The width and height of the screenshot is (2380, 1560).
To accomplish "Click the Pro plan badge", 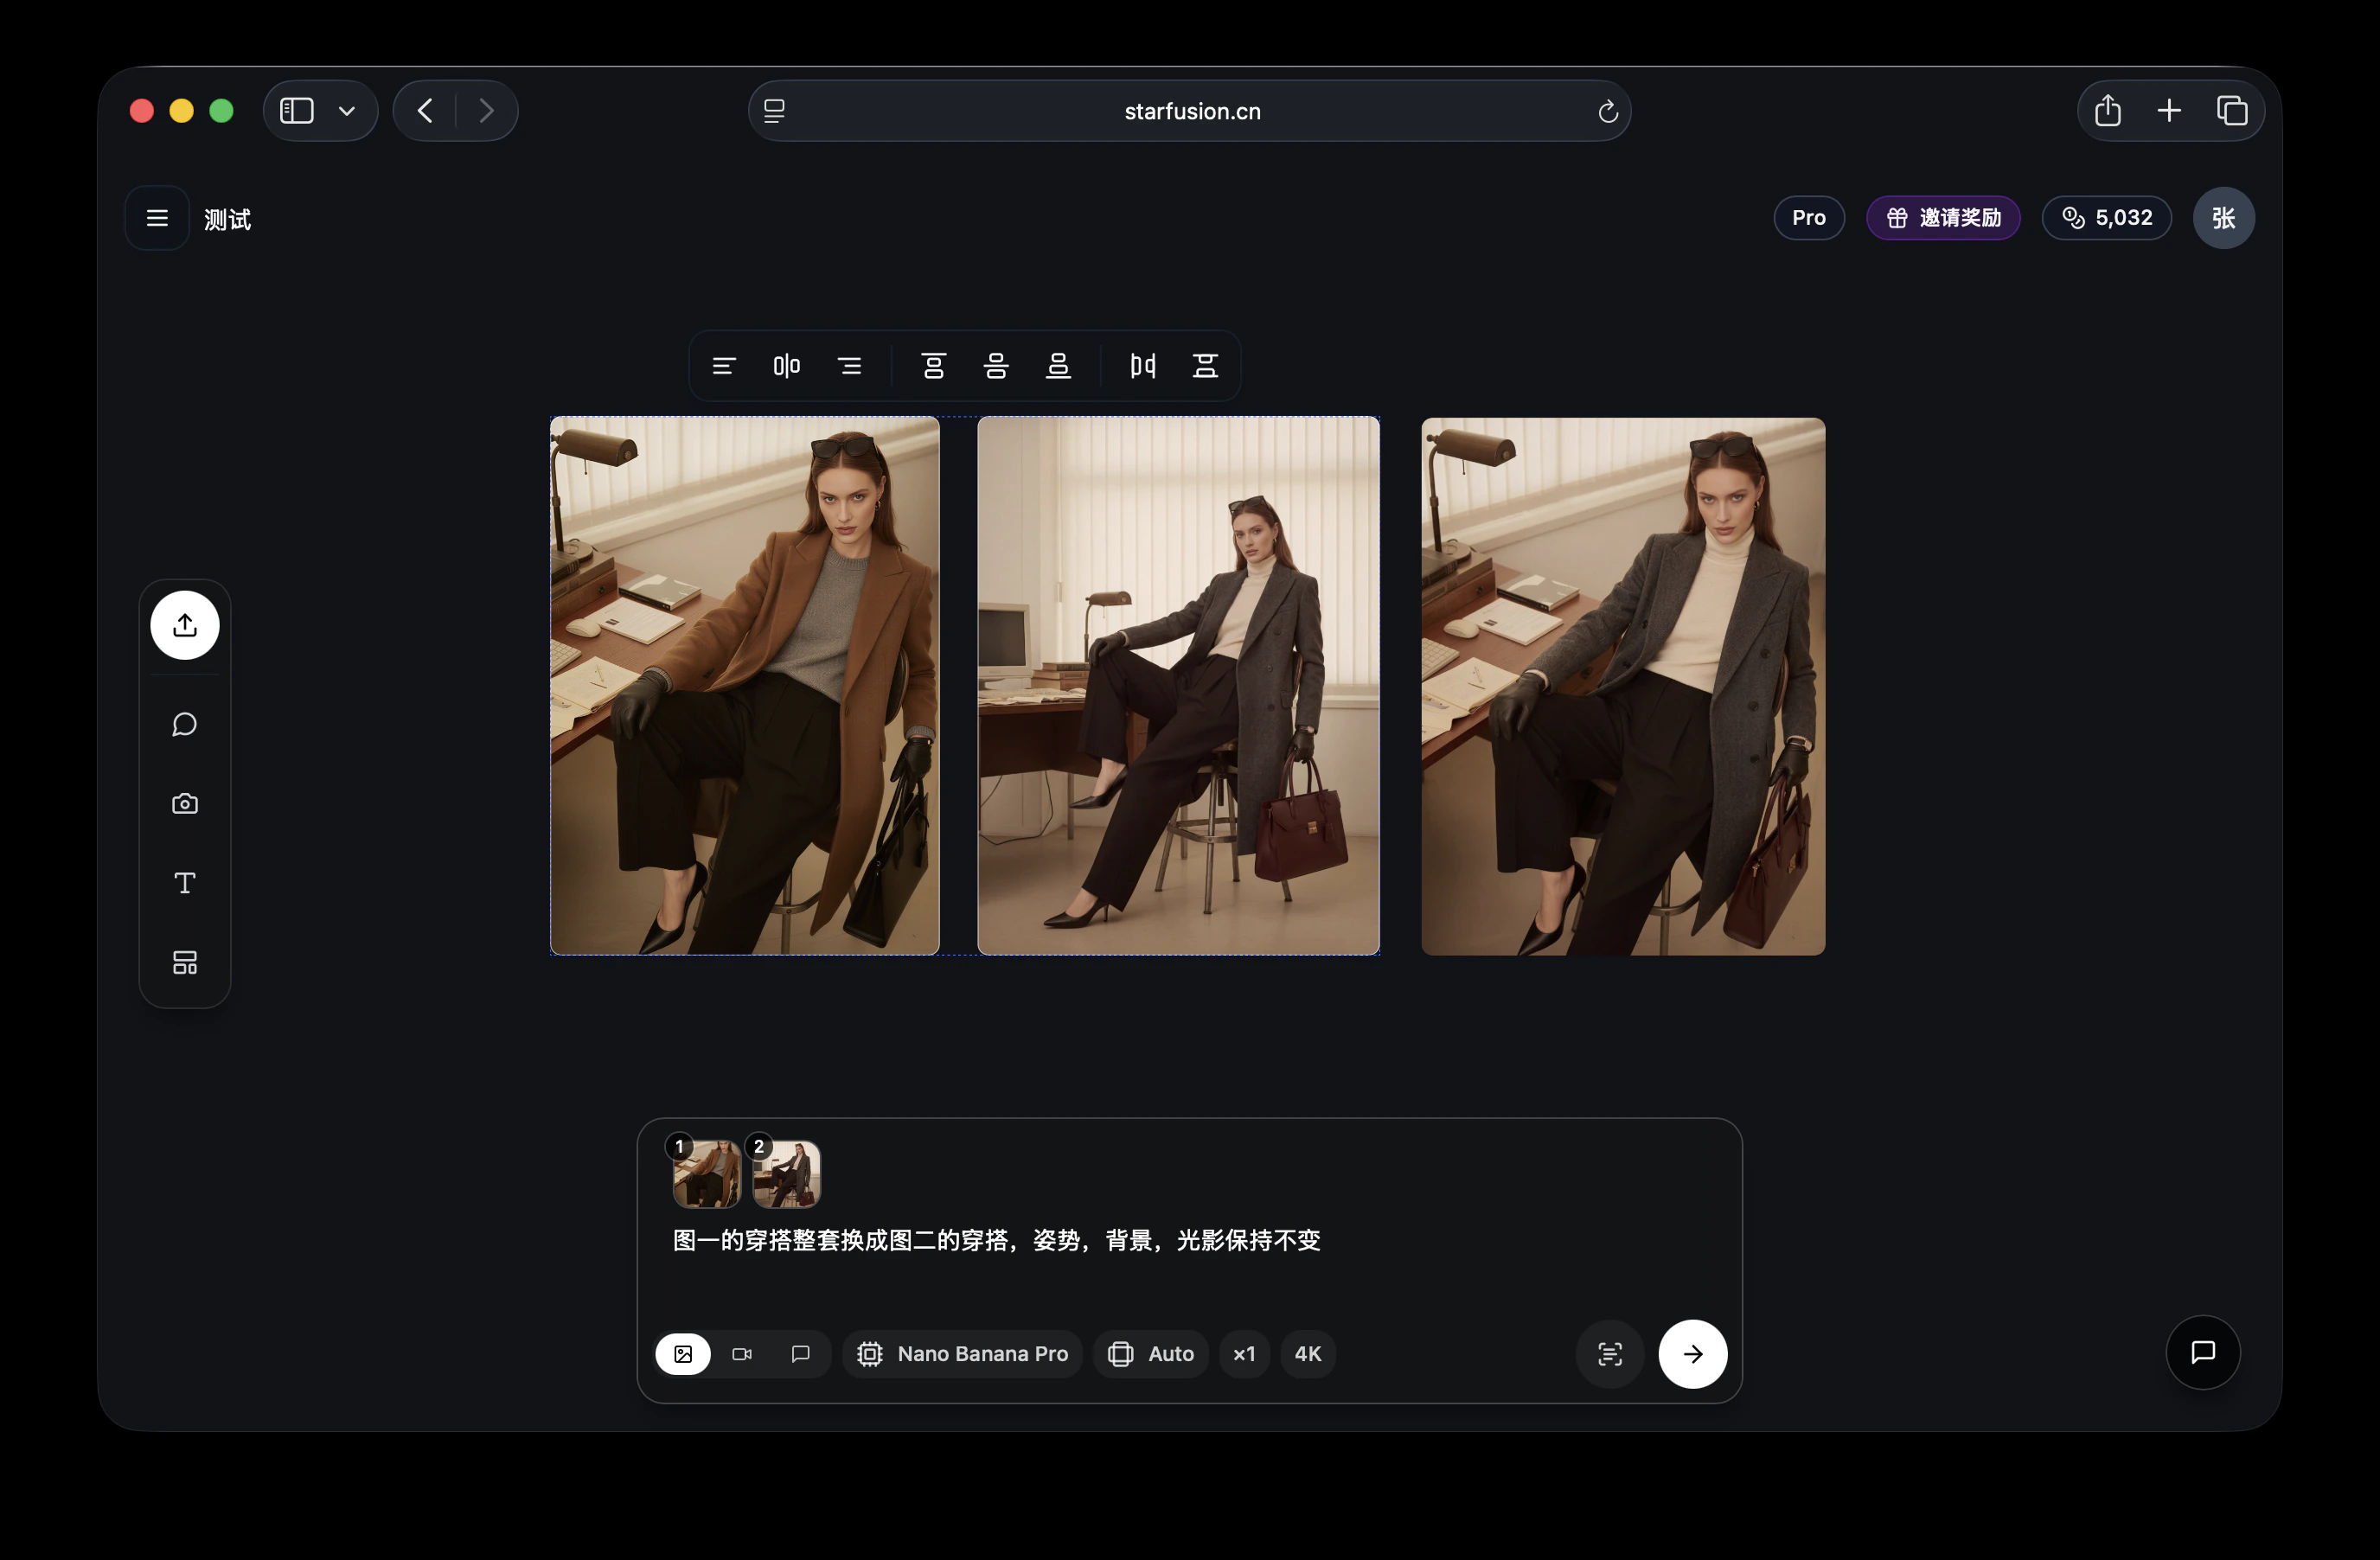I will [1808, 218].
